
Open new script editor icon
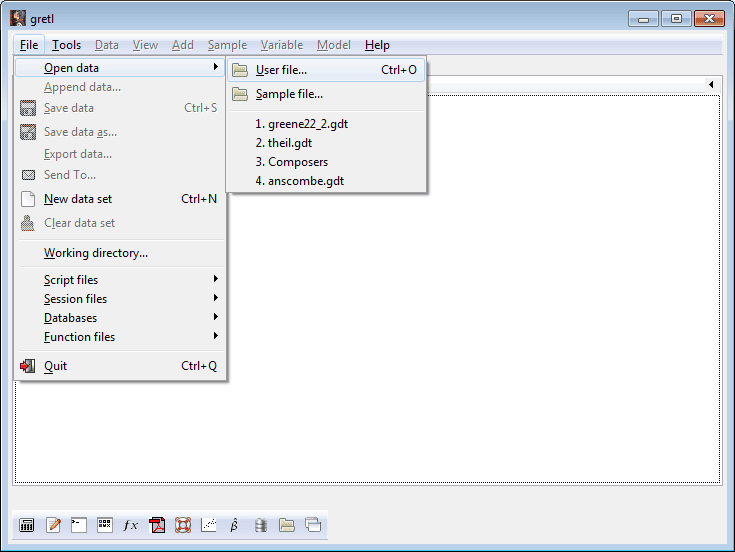point(53,525)
